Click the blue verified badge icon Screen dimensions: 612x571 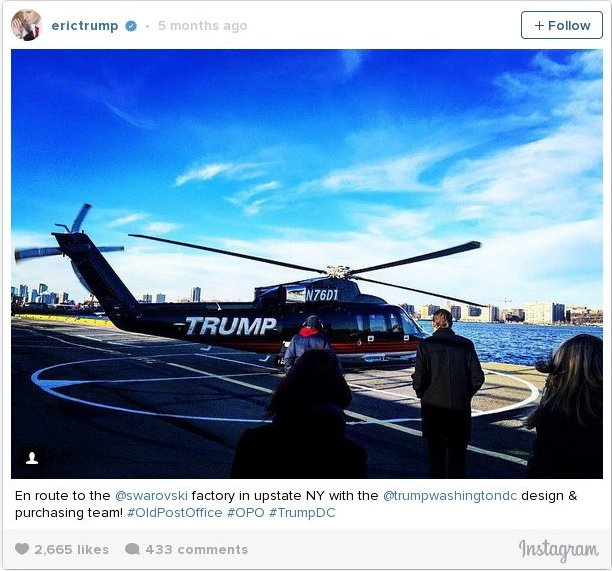[x=131, y=26]
